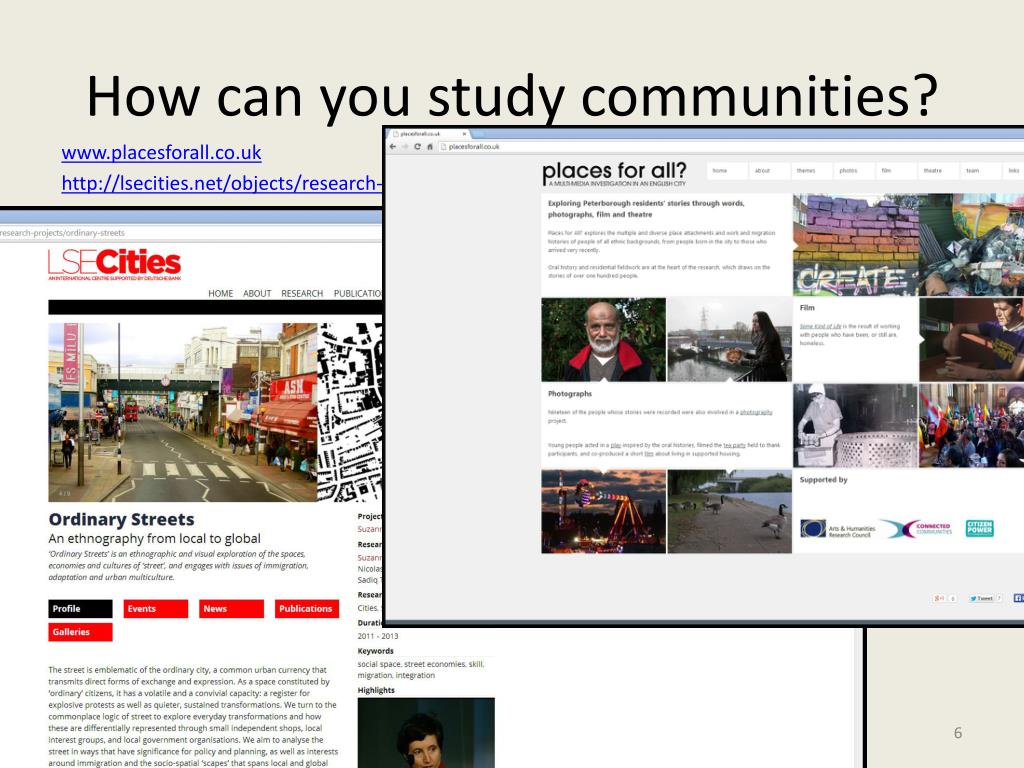Click the Citizen Power logo
Screen dimensions: 1024x768
coord(980,528)
